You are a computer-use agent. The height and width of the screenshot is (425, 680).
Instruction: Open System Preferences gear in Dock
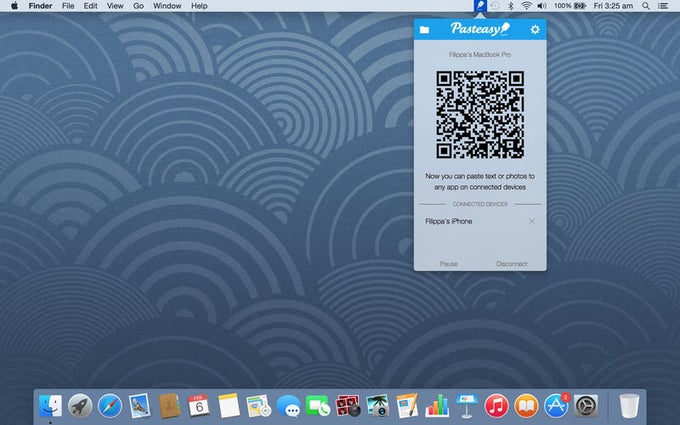coord(586,406)
